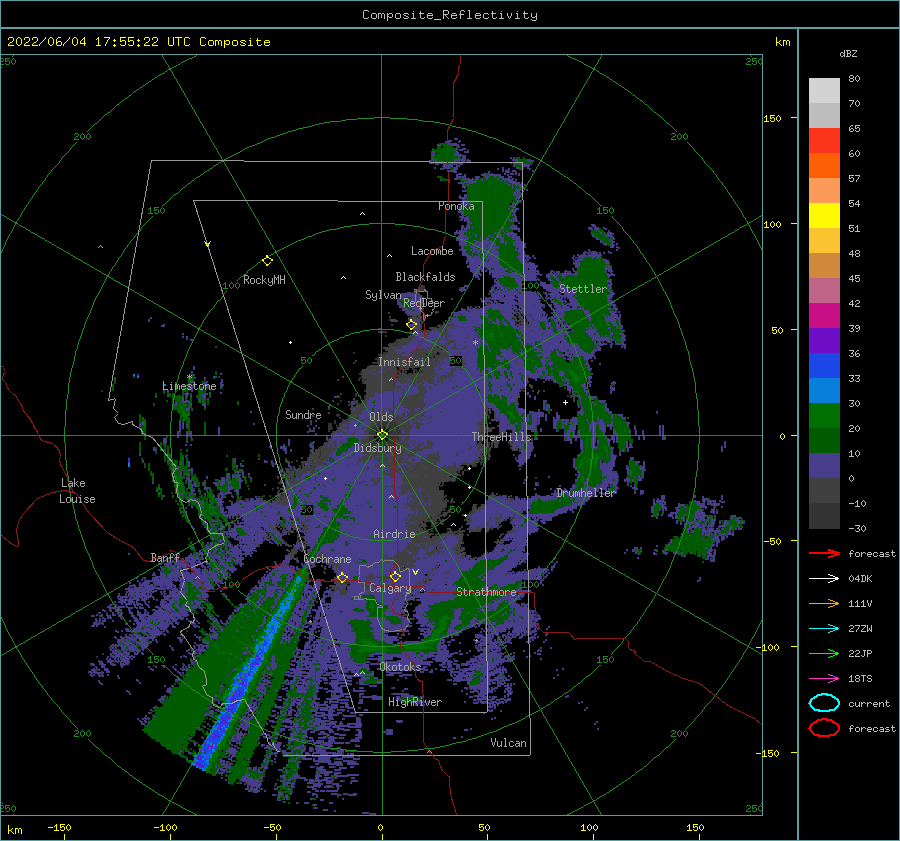Click the Calgary label
The width and height of the screenshot is (900, 841).
click(x=390, y=588)
